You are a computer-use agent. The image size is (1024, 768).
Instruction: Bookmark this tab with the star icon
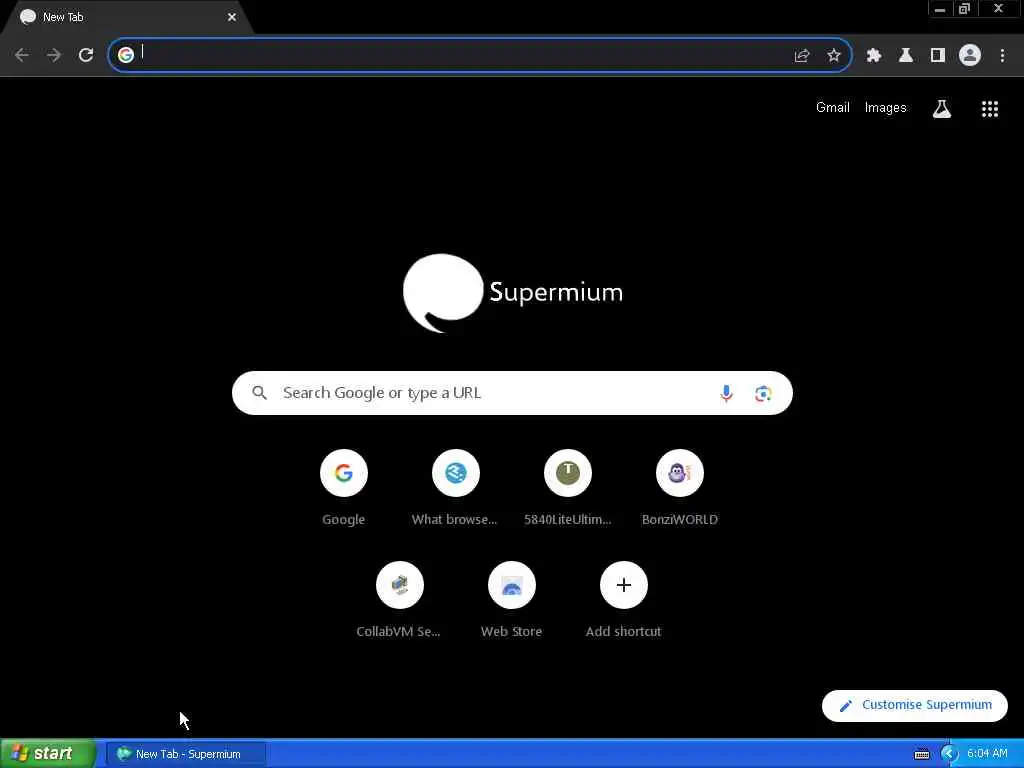834,56
